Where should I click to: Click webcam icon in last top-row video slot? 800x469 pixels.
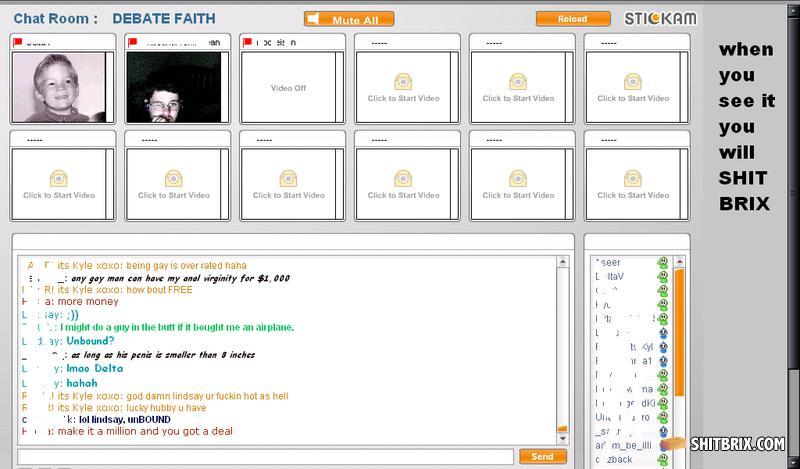click(633, 82)
